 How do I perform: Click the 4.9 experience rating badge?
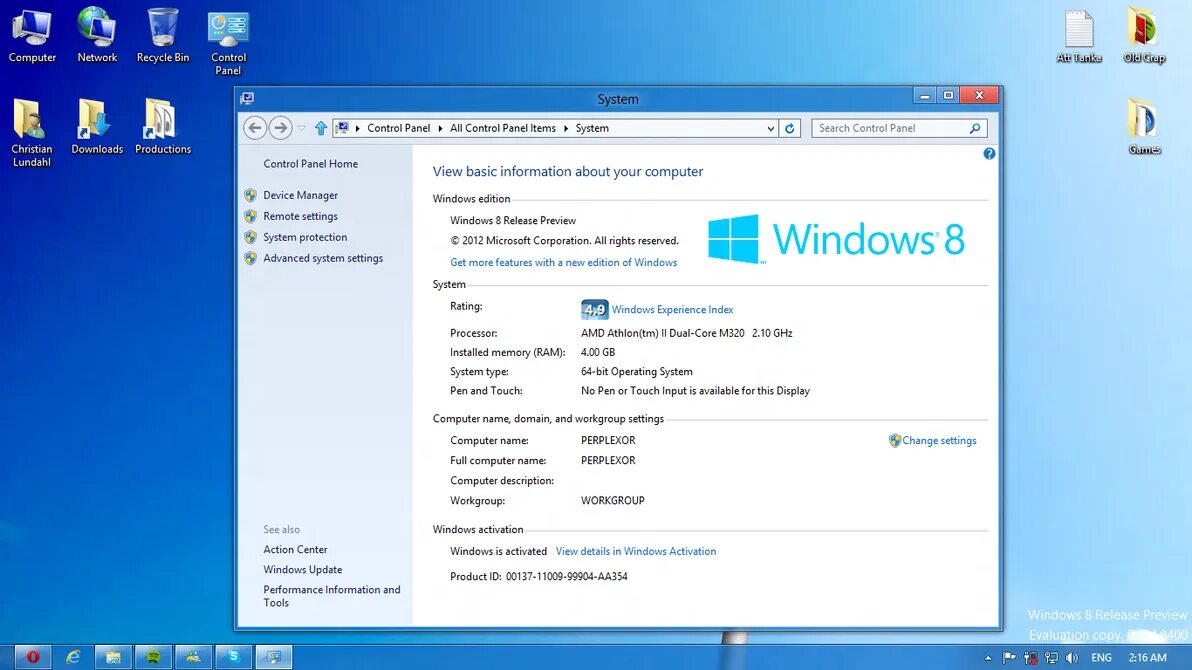[x=594, y=310]
